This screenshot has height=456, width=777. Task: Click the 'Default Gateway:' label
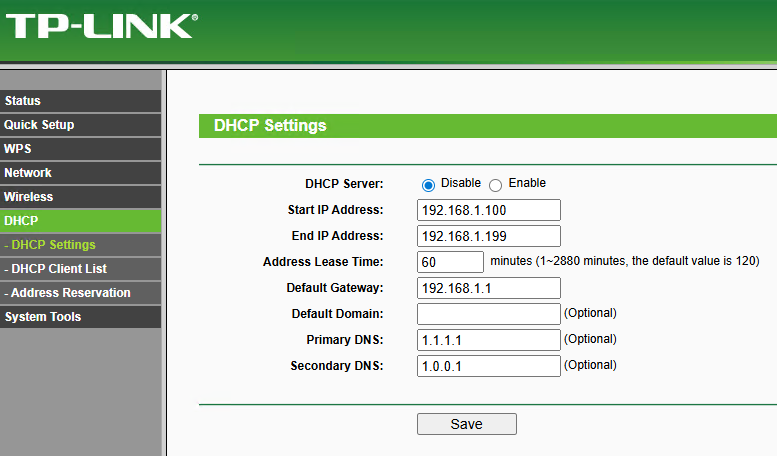pyautogui.click(x=335, y=288)
